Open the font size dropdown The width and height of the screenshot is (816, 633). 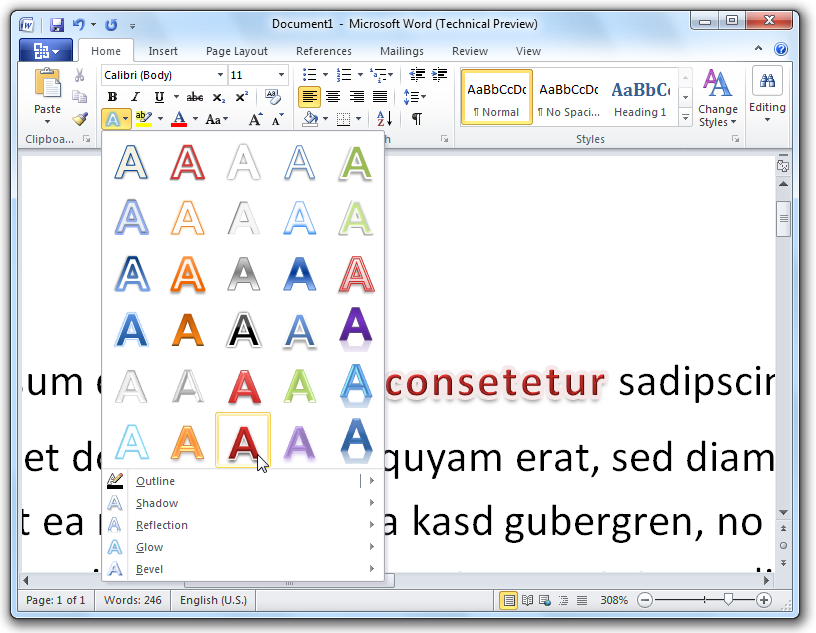[281, 75]
